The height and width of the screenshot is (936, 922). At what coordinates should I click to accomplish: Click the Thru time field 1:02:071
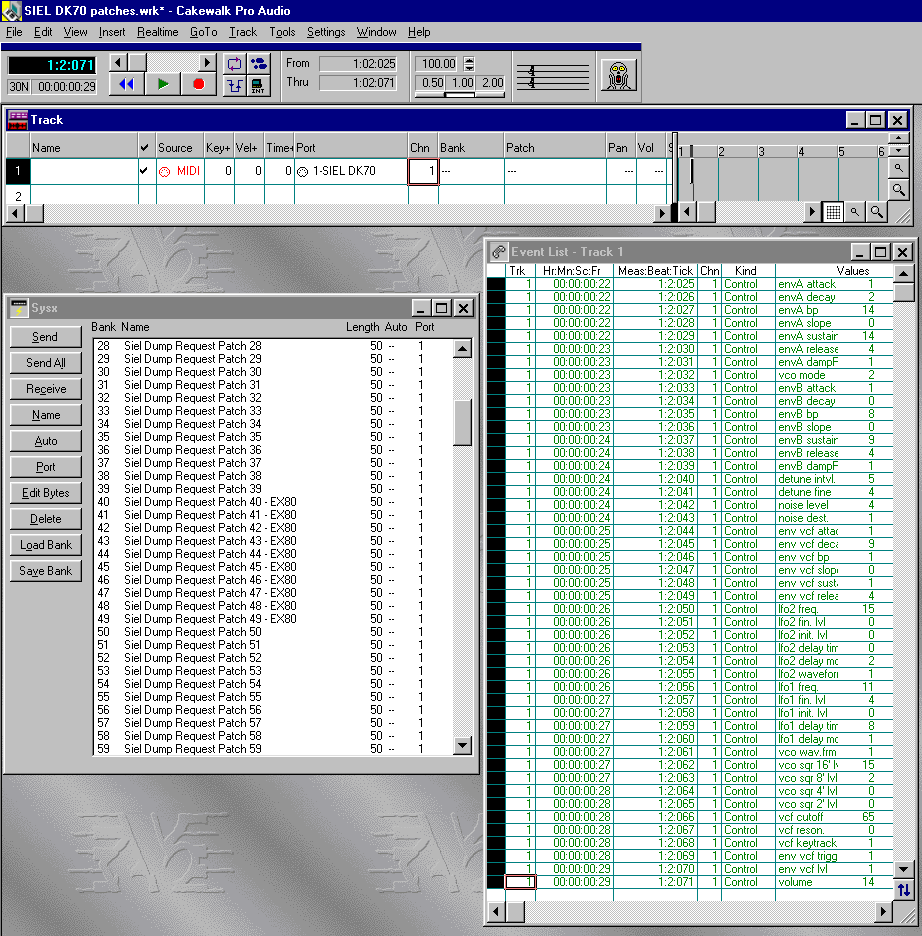tap(358, 83)
